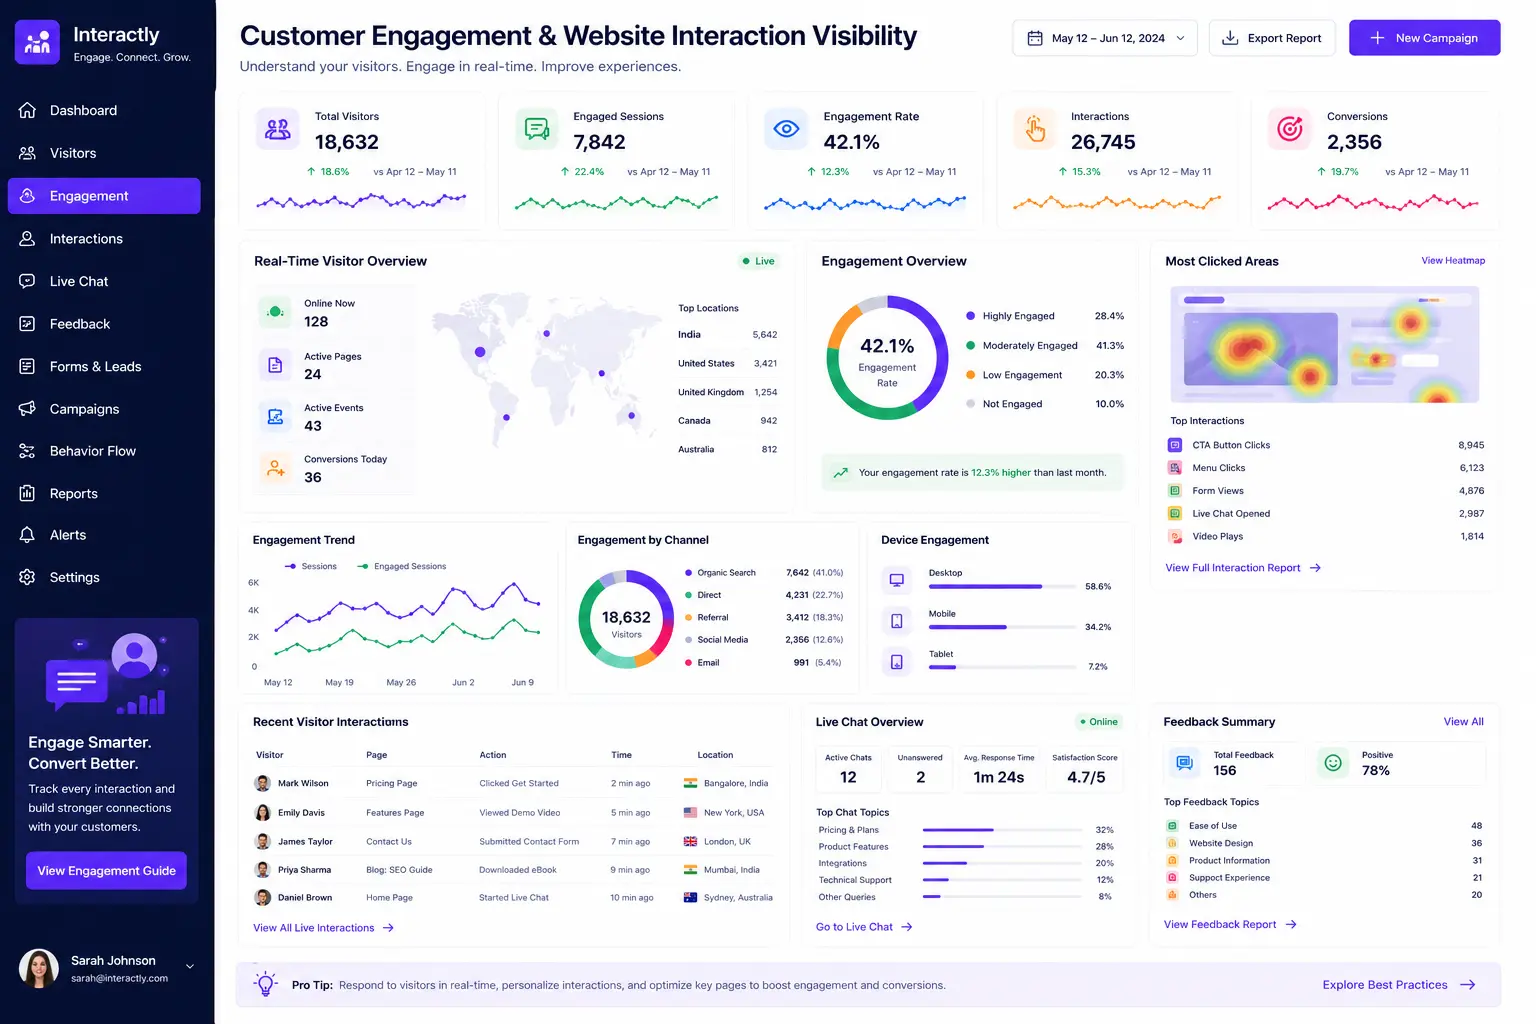Click the Engagement Rate eye icon
The image size is (1536, 1024).
[x=787, y=129]
